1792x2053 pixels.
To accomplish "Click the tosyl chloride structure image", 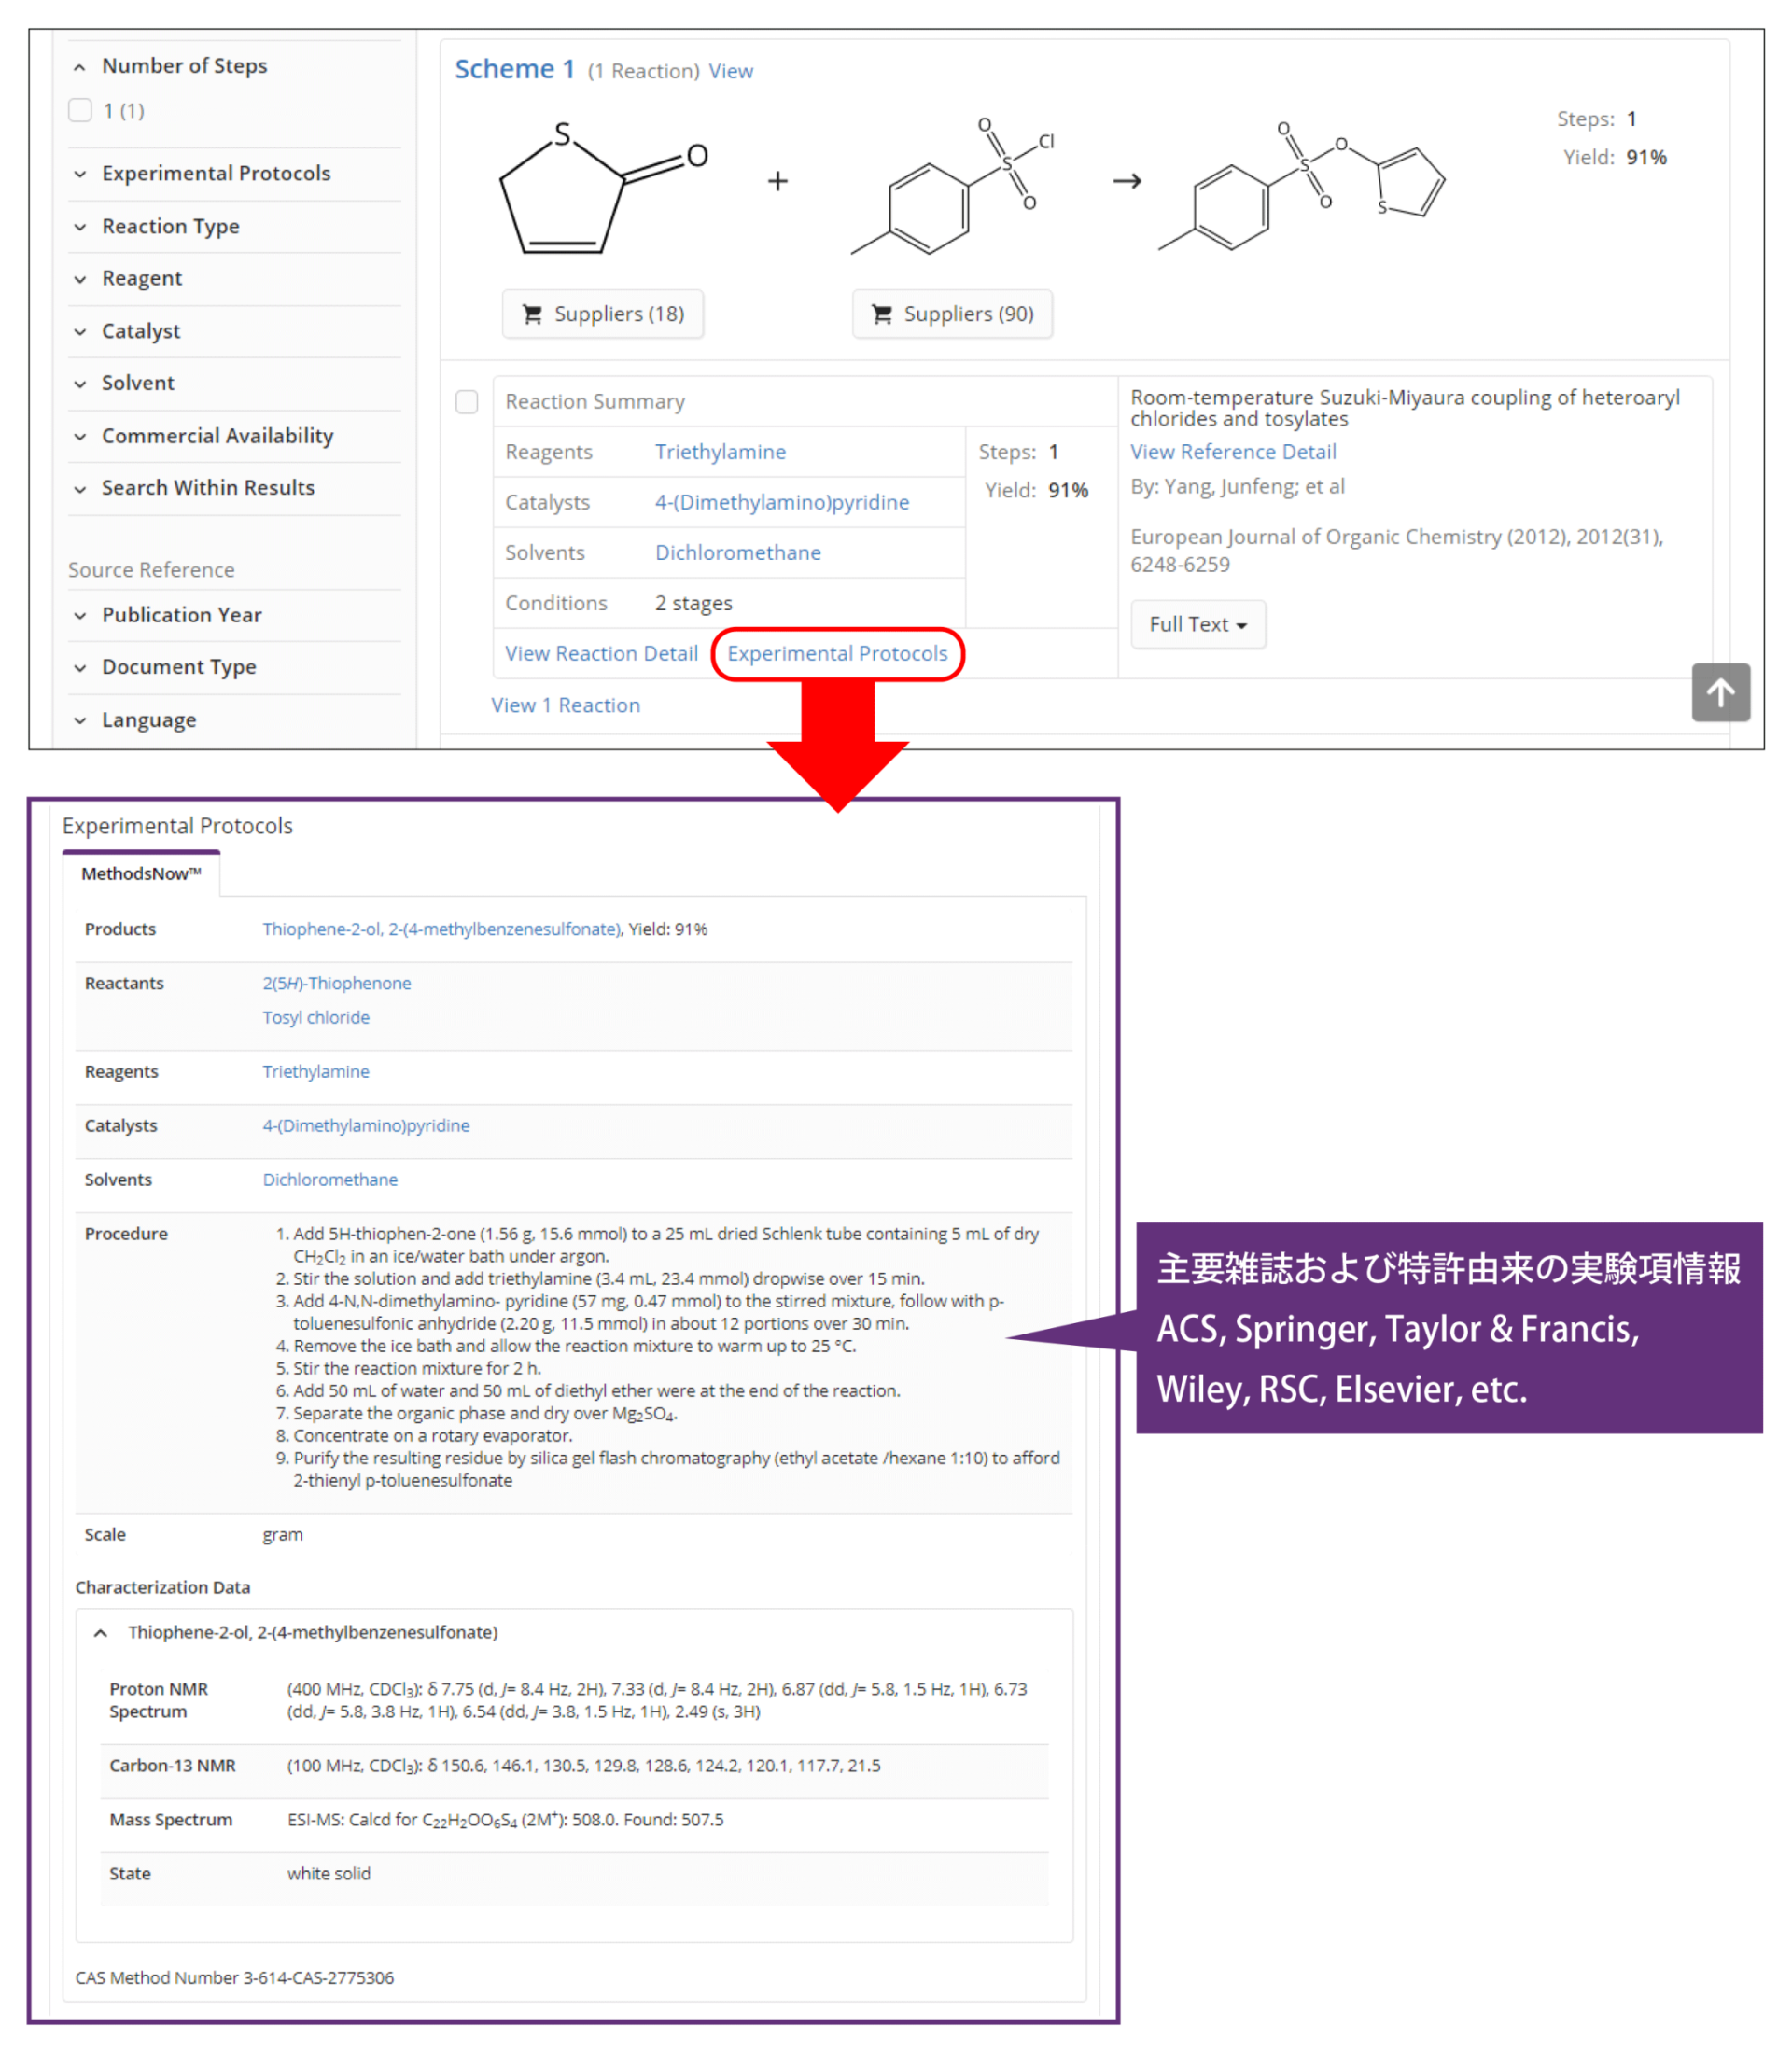I will pyautogui.click(x=952, y=185).
